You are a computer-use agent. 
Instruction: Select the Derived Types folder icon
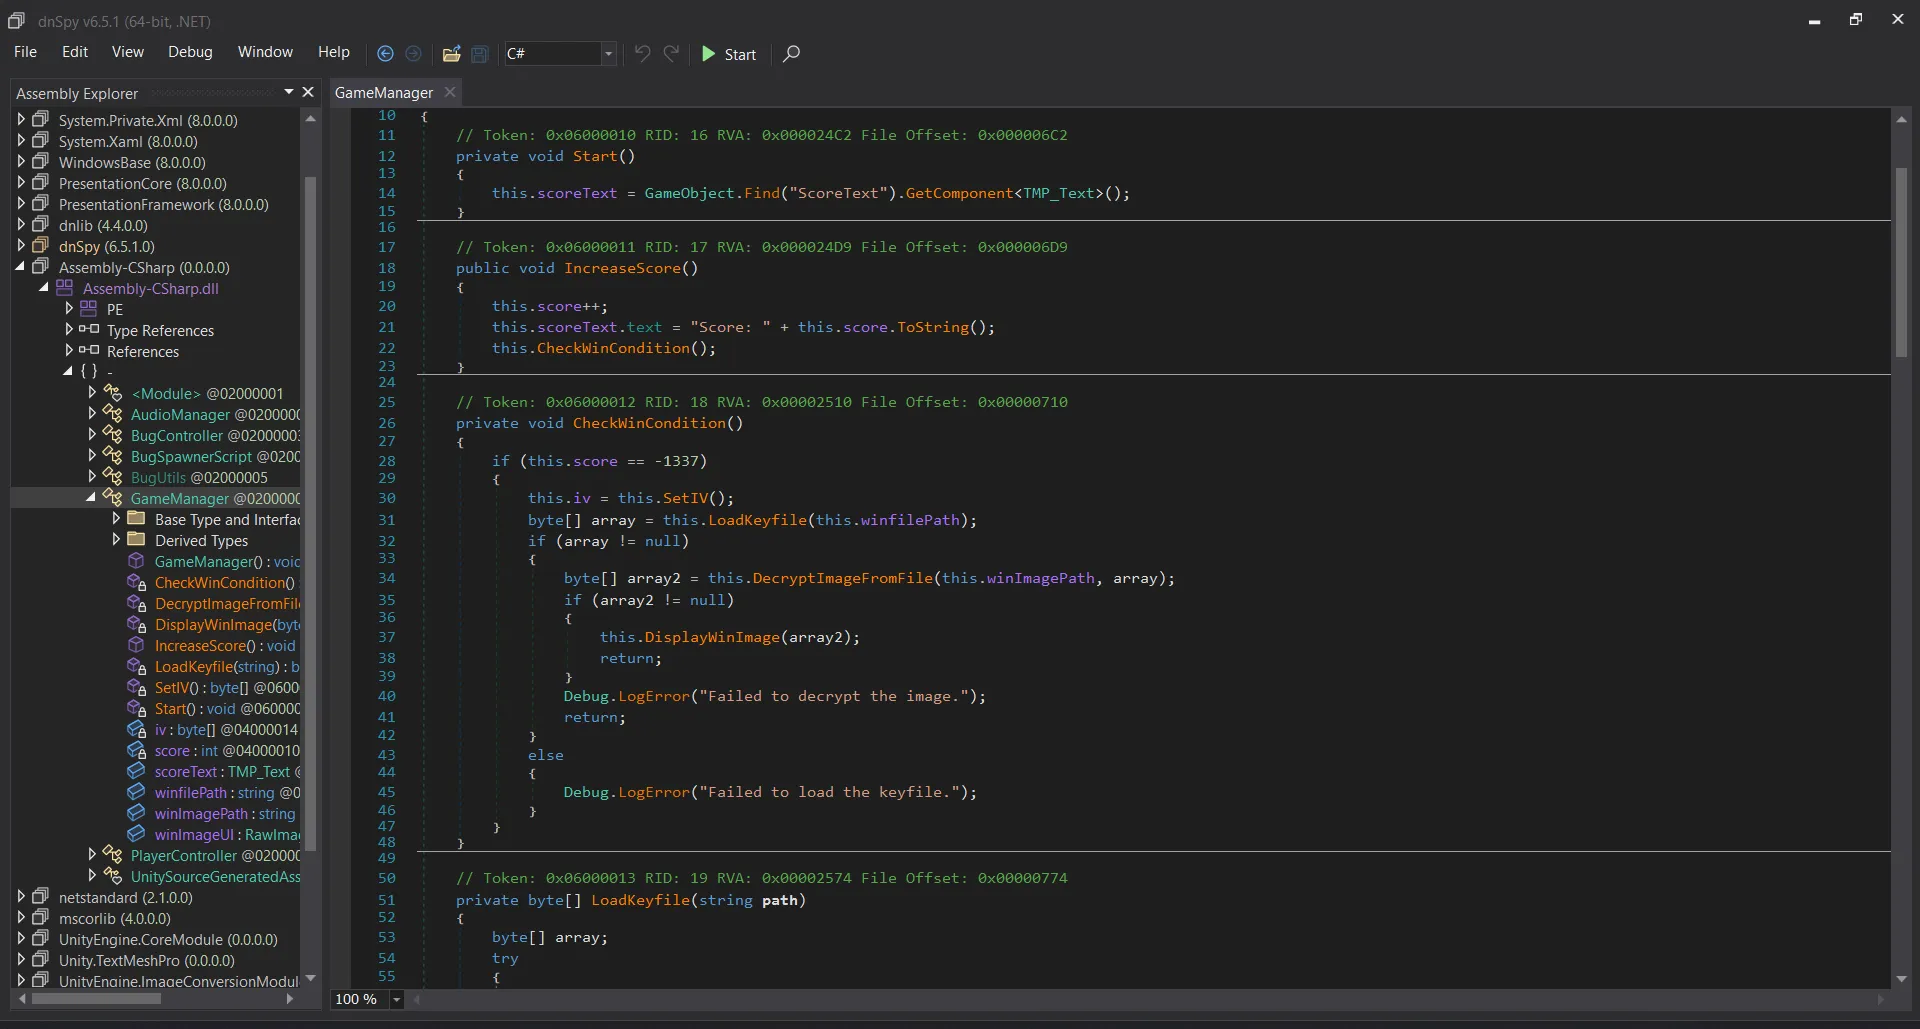pyautogui.click(x=137, y=539)
